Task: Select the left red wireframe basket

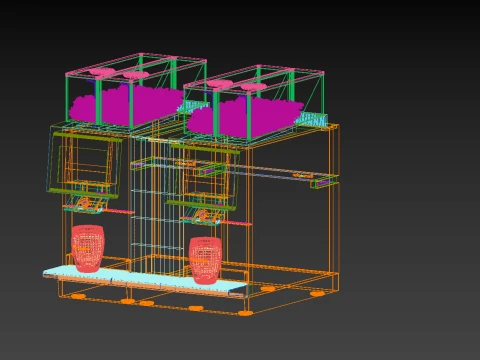Action: click(x=88, y=248)
